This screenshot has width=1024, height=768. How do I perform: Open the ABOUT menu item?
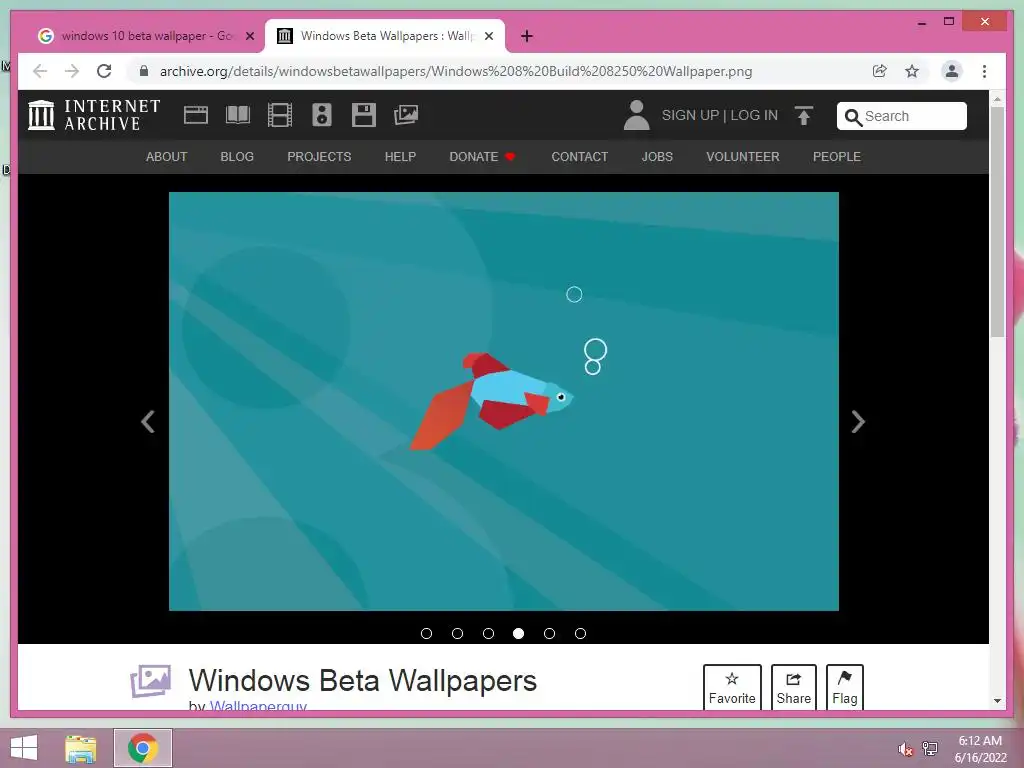(x=167, y=157)
